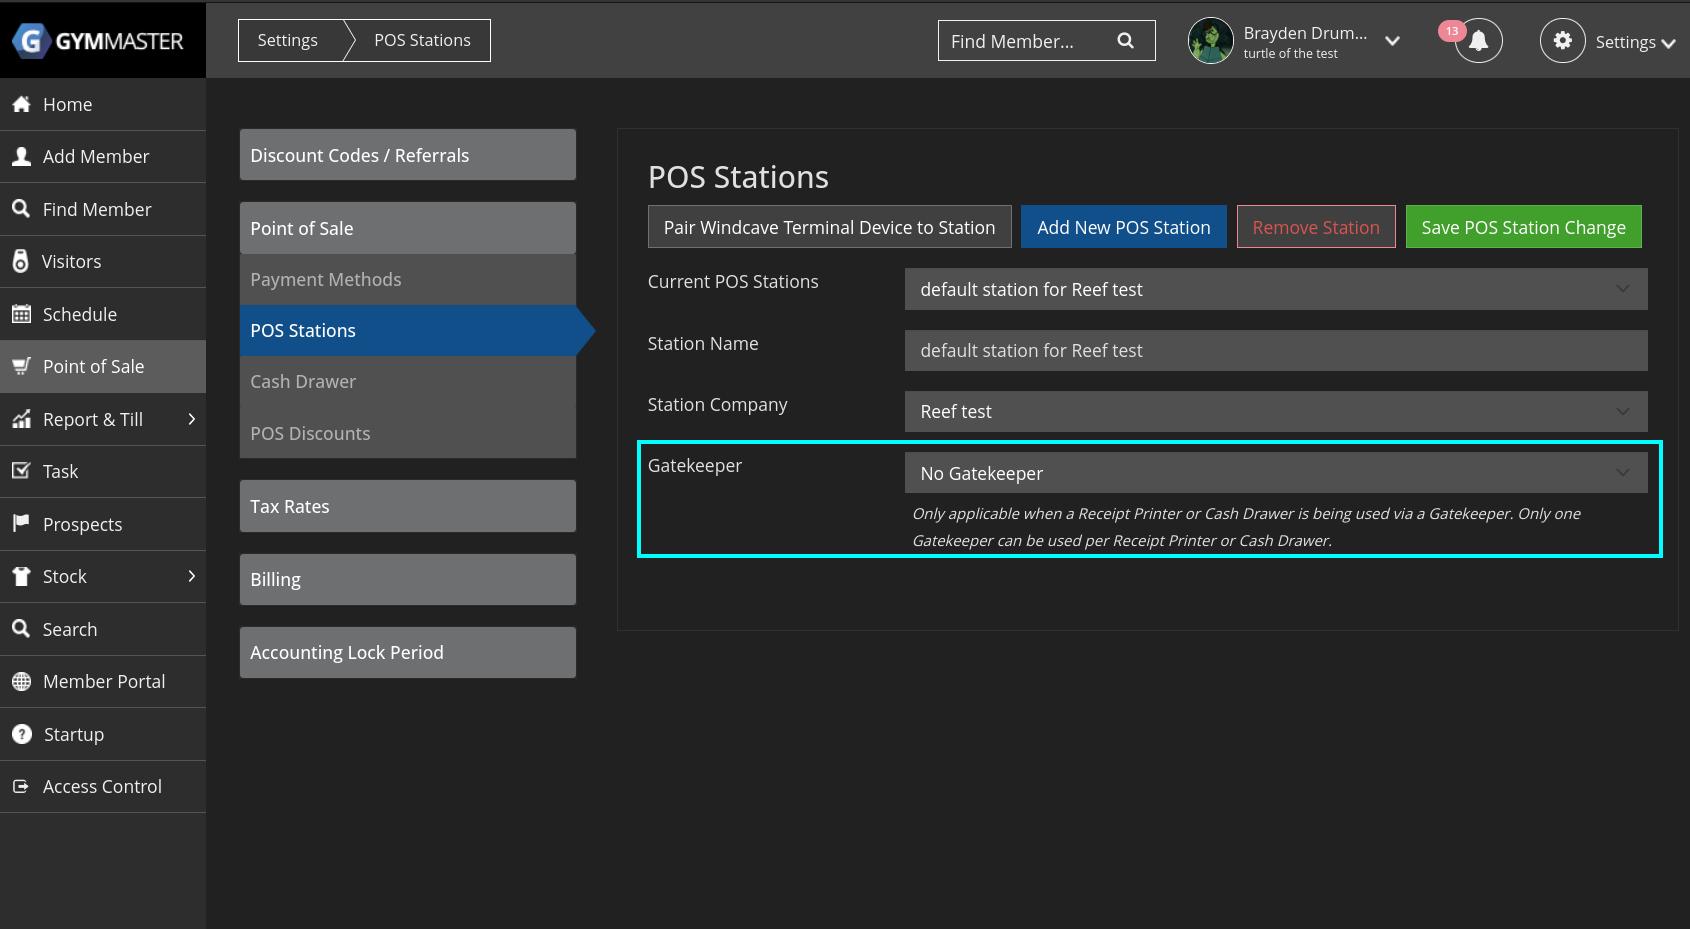Viewport: 1690px width, 929px height.
Task: Open the Current POS Stations dropdown
Action: tap(1275, 289)
